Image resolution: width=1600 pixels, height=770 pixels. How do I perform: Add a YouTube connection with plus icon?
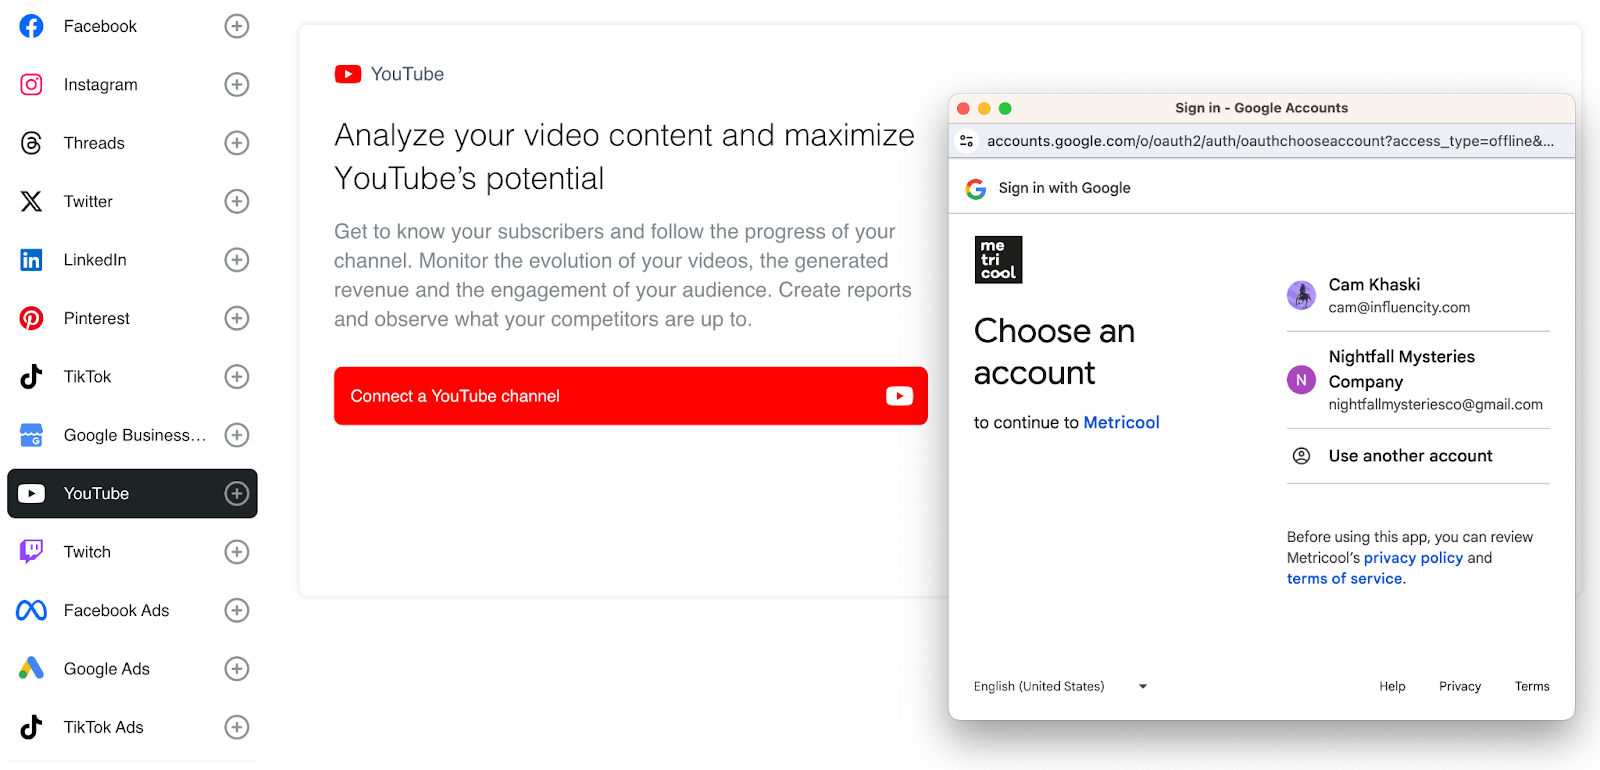[237, 493]
